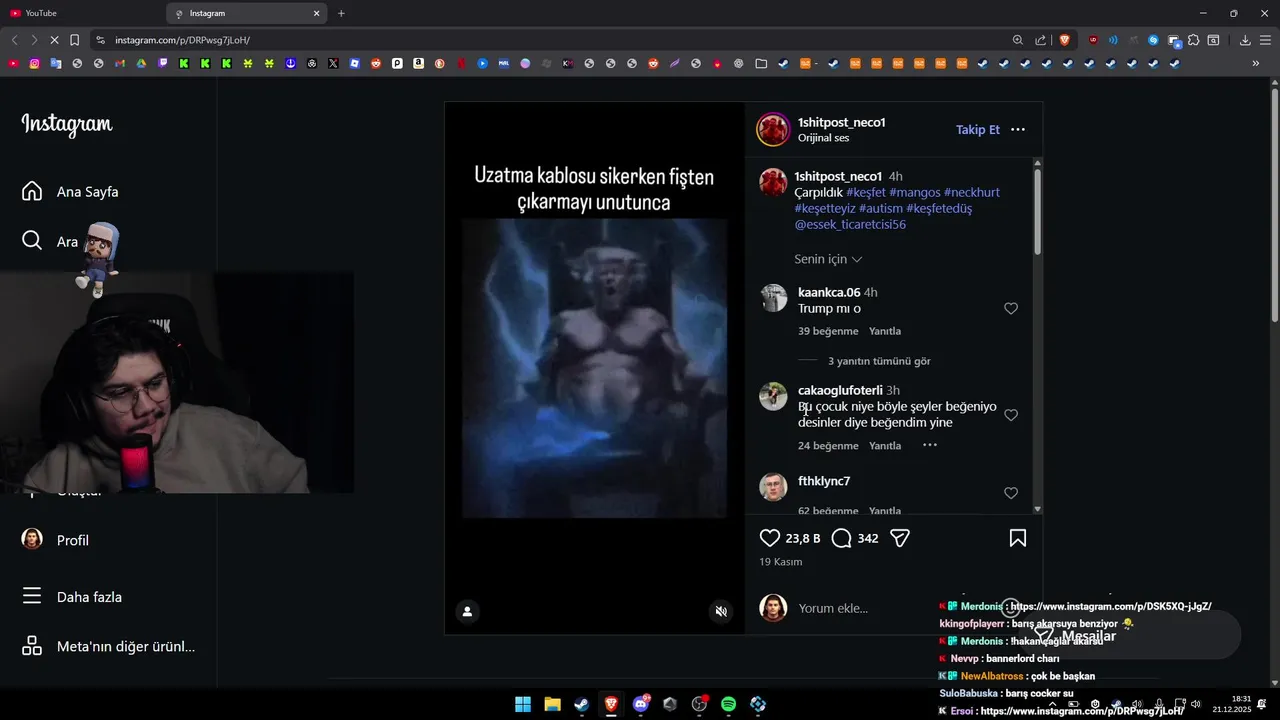Click the Instagram logo
Image resolution: width=1280 pixels, height=720 pixels.
tap(67, 124)
